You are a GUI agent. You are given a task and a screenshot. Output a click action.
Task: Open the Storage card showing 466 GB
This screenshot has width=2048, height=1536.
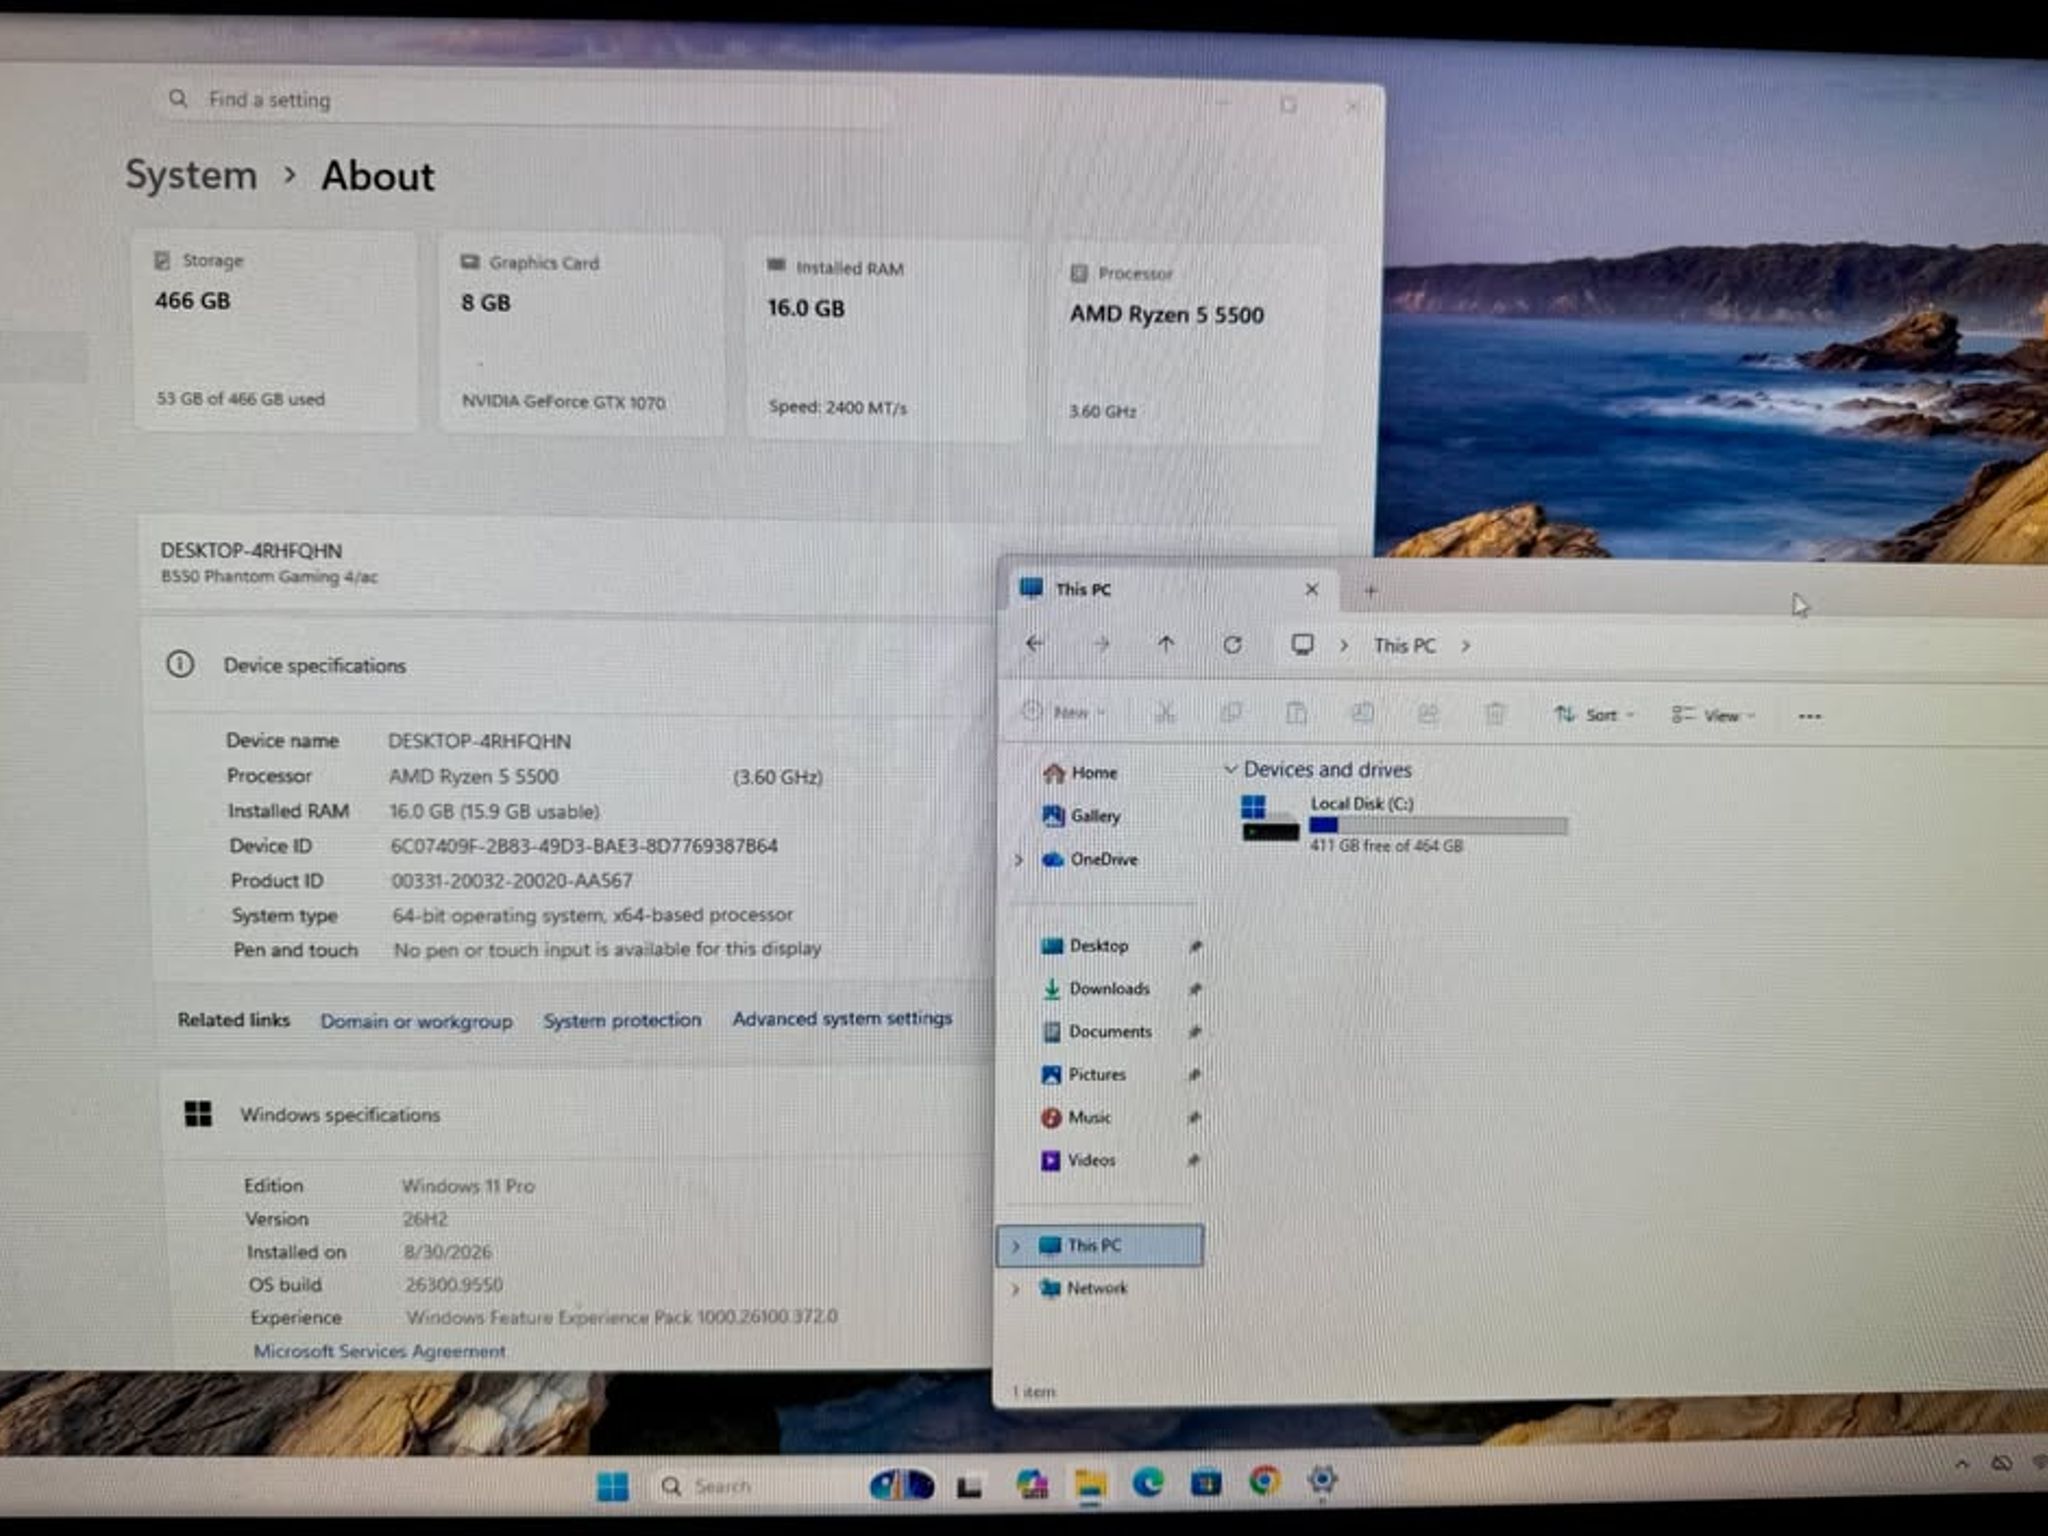tap(275, 331)
